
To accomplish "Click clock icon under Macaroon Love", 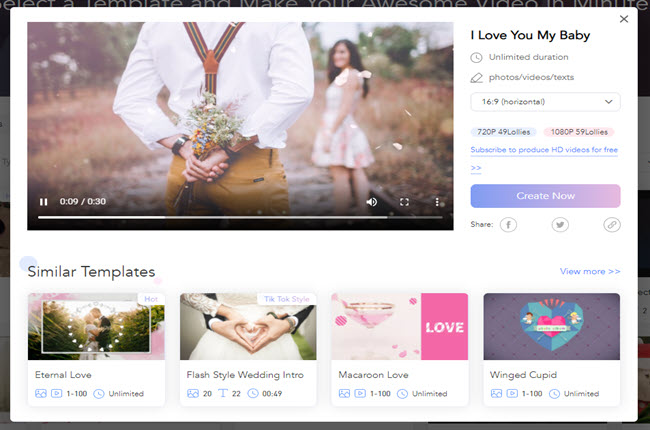I will pos(403,394).
